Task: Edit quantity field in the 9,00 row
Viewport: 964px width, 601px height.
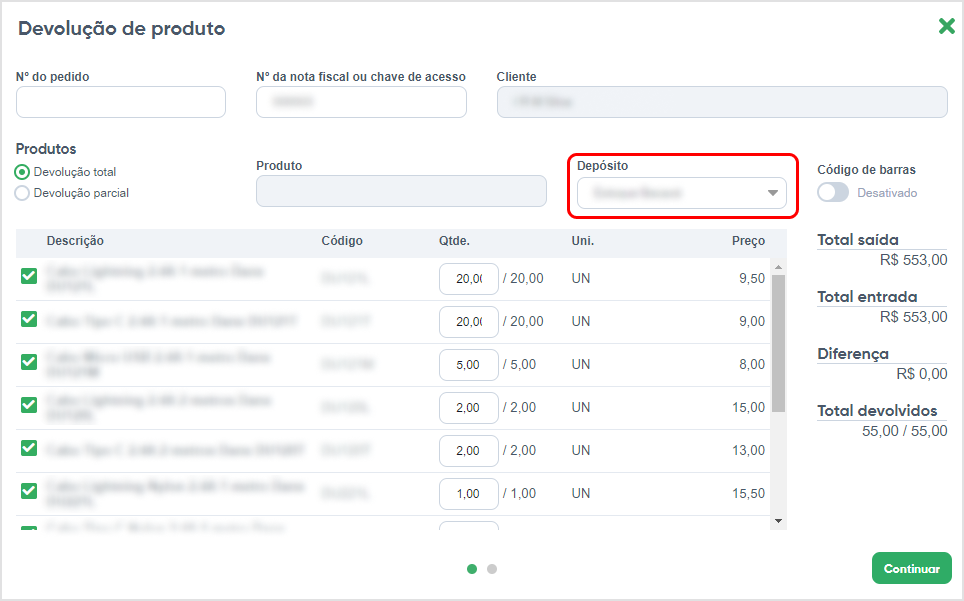Action: tap(468, 322)
